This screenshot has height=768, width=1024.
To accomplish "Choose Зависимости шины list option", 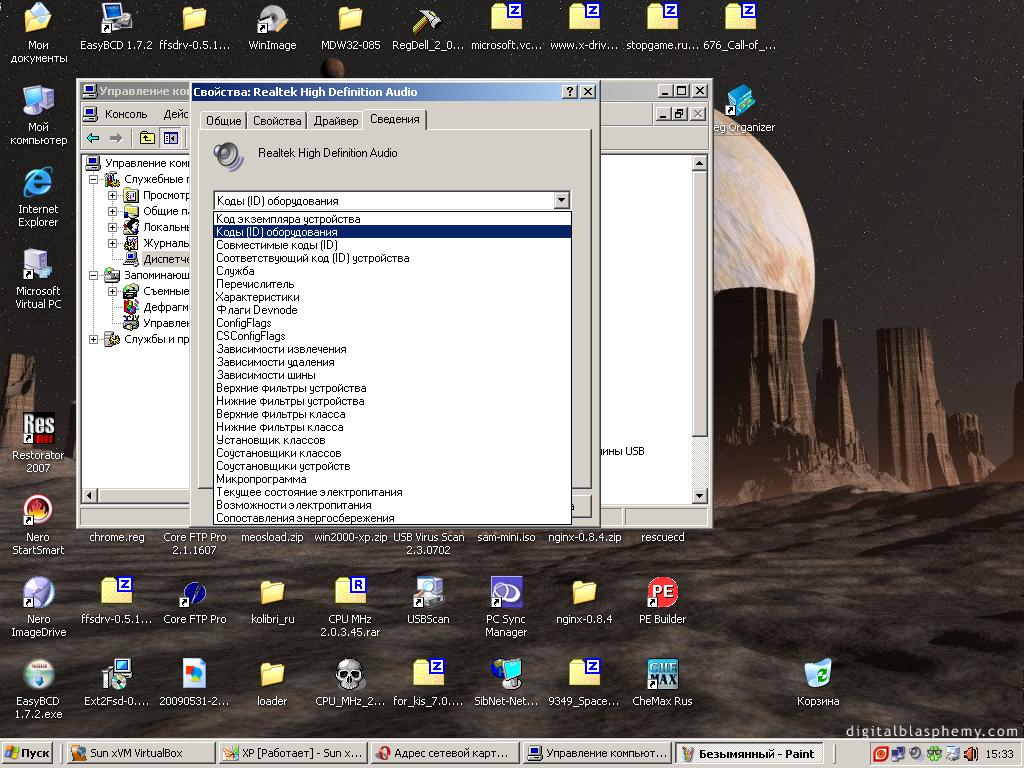I will click(x=280, y=375).
